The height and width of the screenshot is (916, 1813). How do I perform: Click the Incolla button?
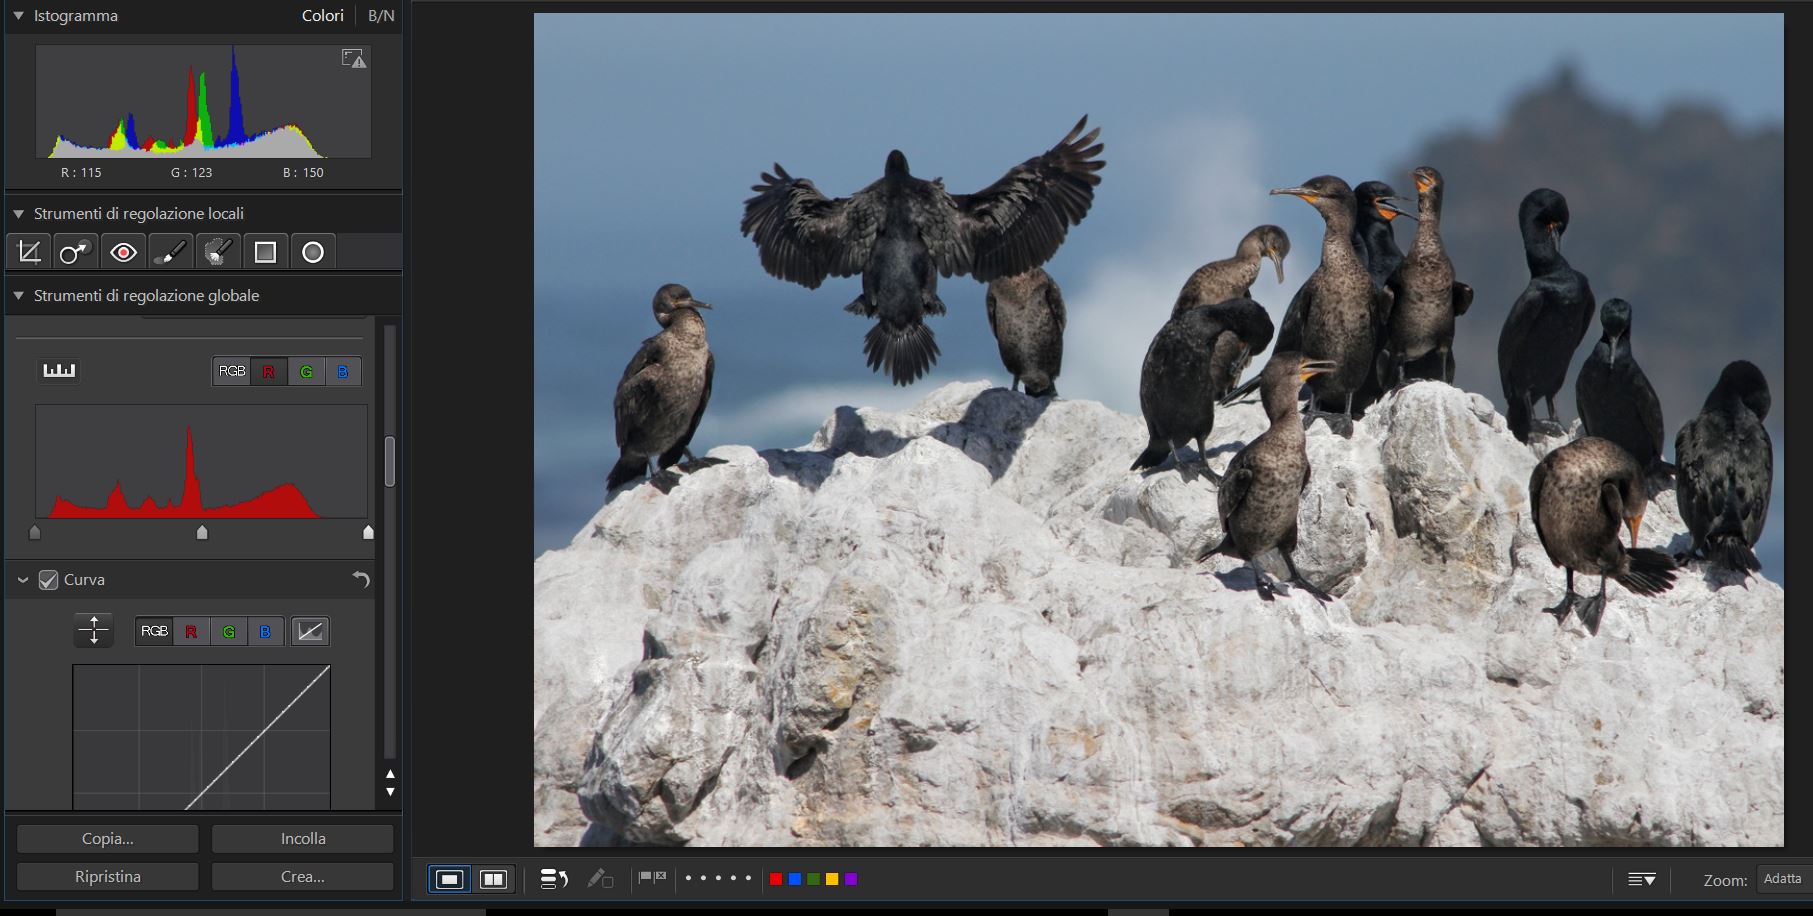click(x=302, y=839)
